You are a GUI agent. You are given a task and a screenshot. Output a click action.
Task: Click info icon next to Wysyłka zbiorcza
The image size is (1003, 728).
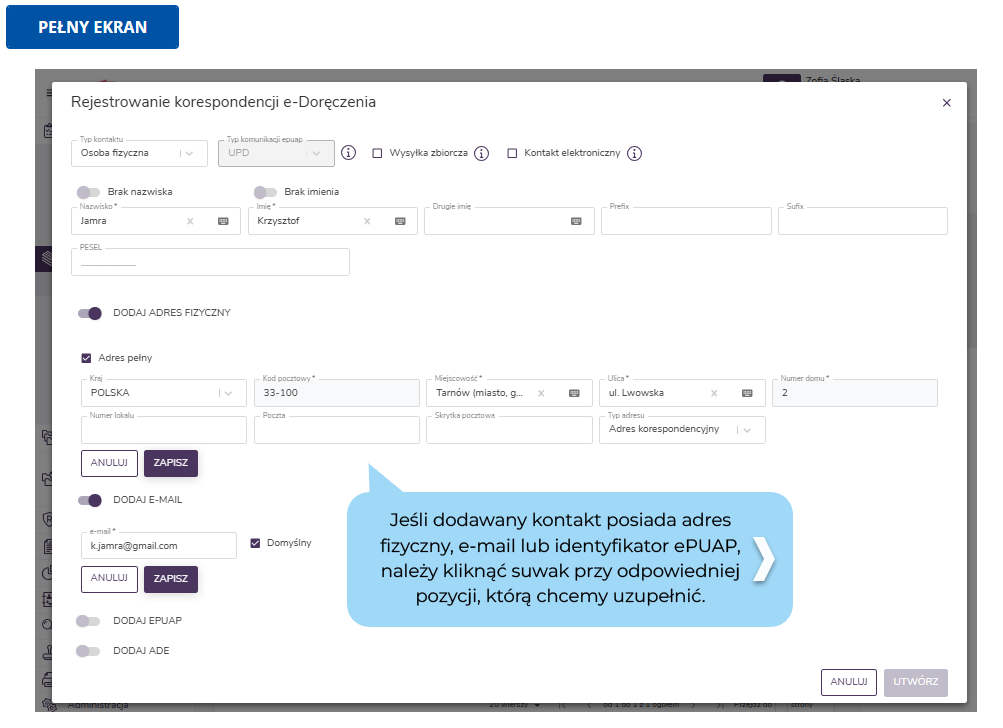[481, 153]
